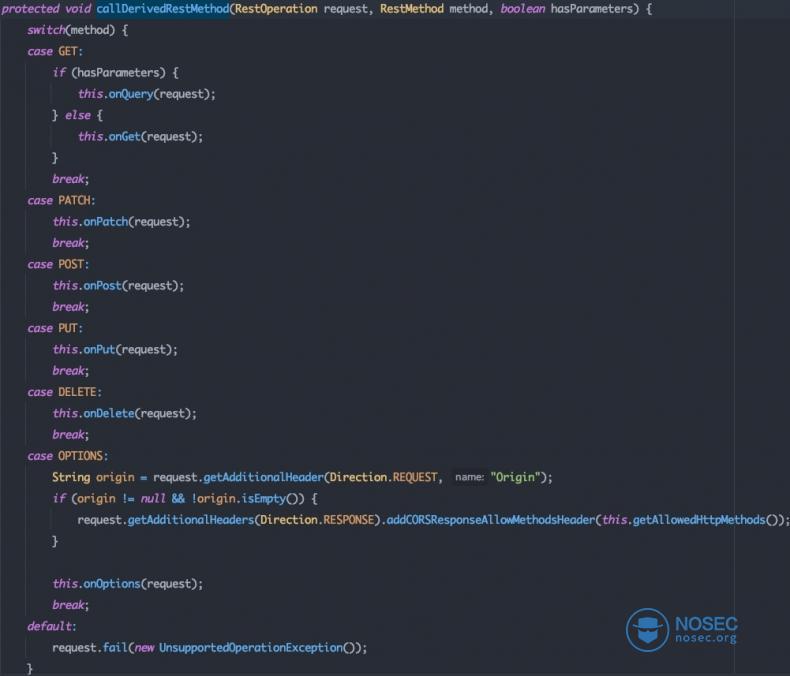Click the this.onPatch(request) call
790x676 pixels.
[x=121, y=222]
